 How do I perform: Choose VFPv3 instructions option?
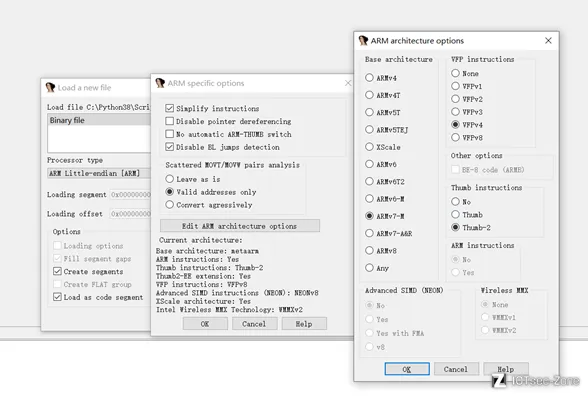(455, 112)
